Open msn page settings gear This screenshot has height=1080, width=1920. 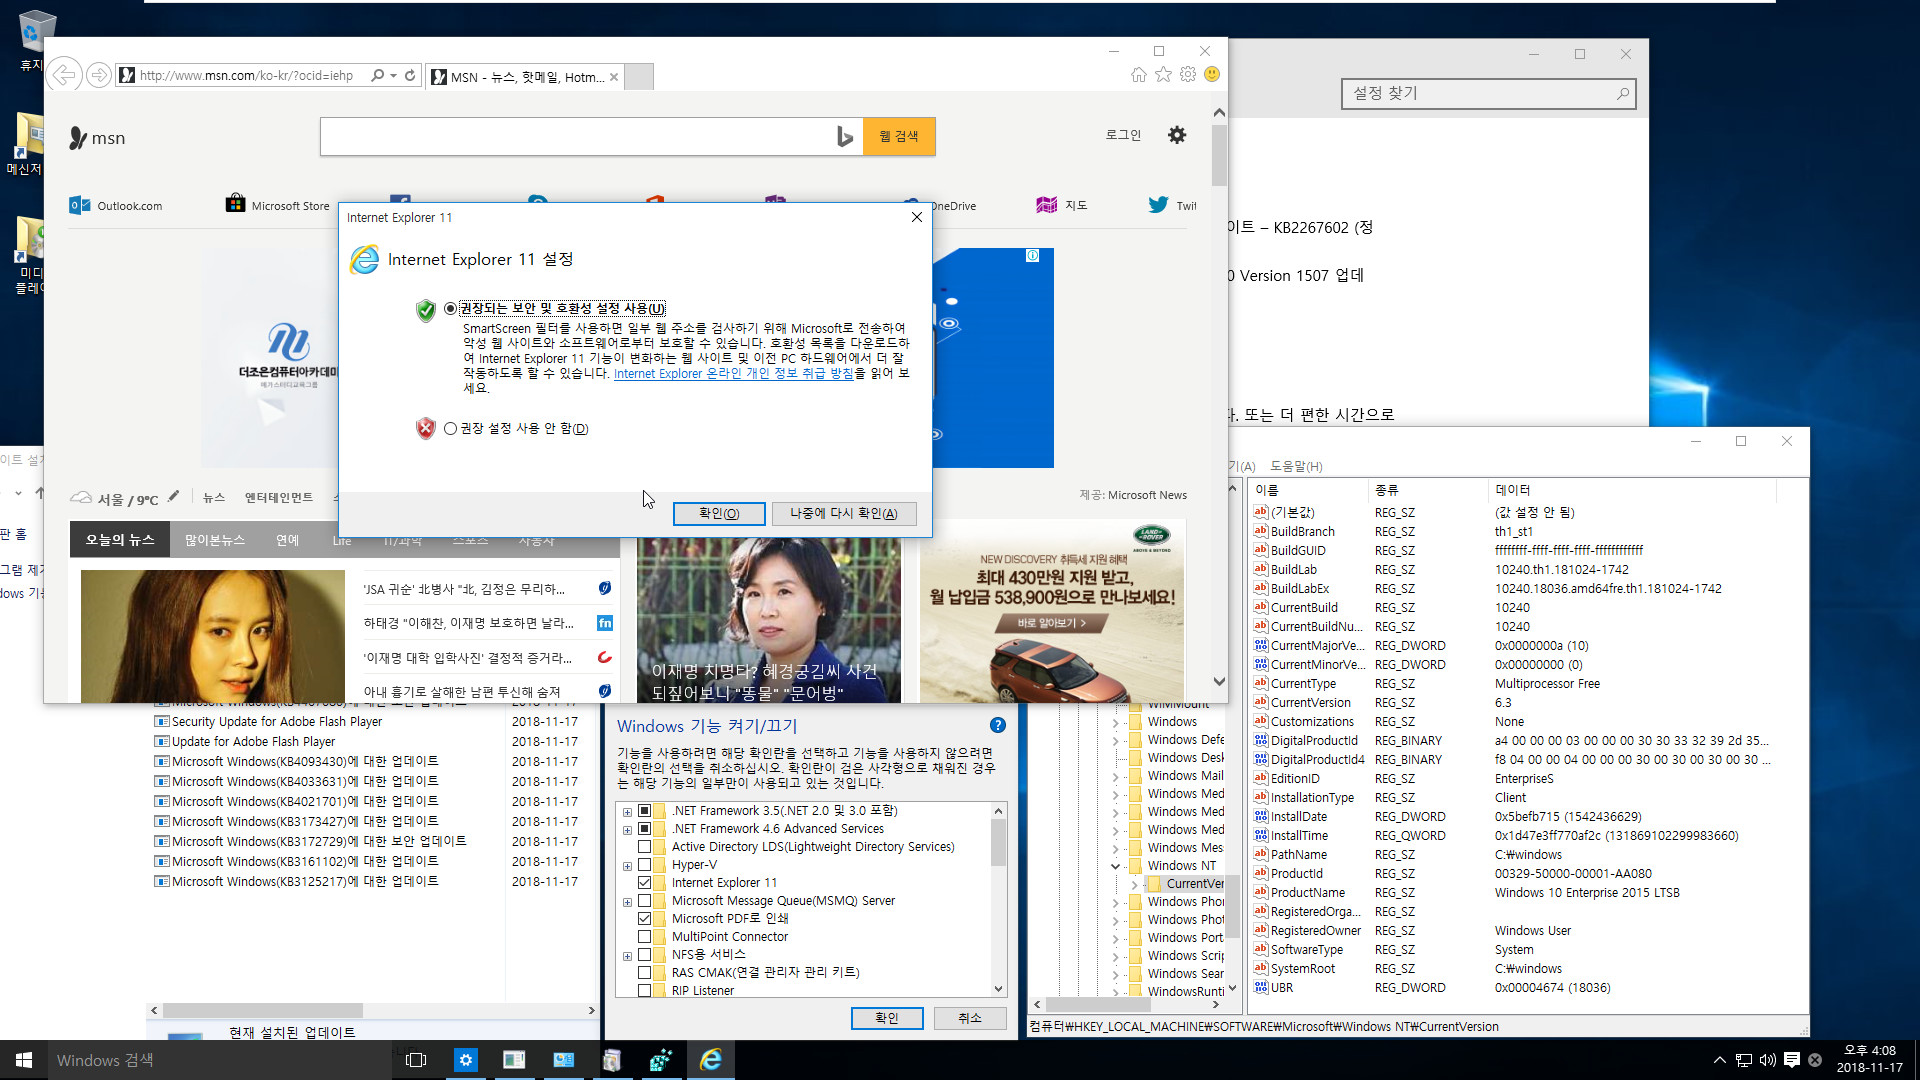click(1177, 135)
